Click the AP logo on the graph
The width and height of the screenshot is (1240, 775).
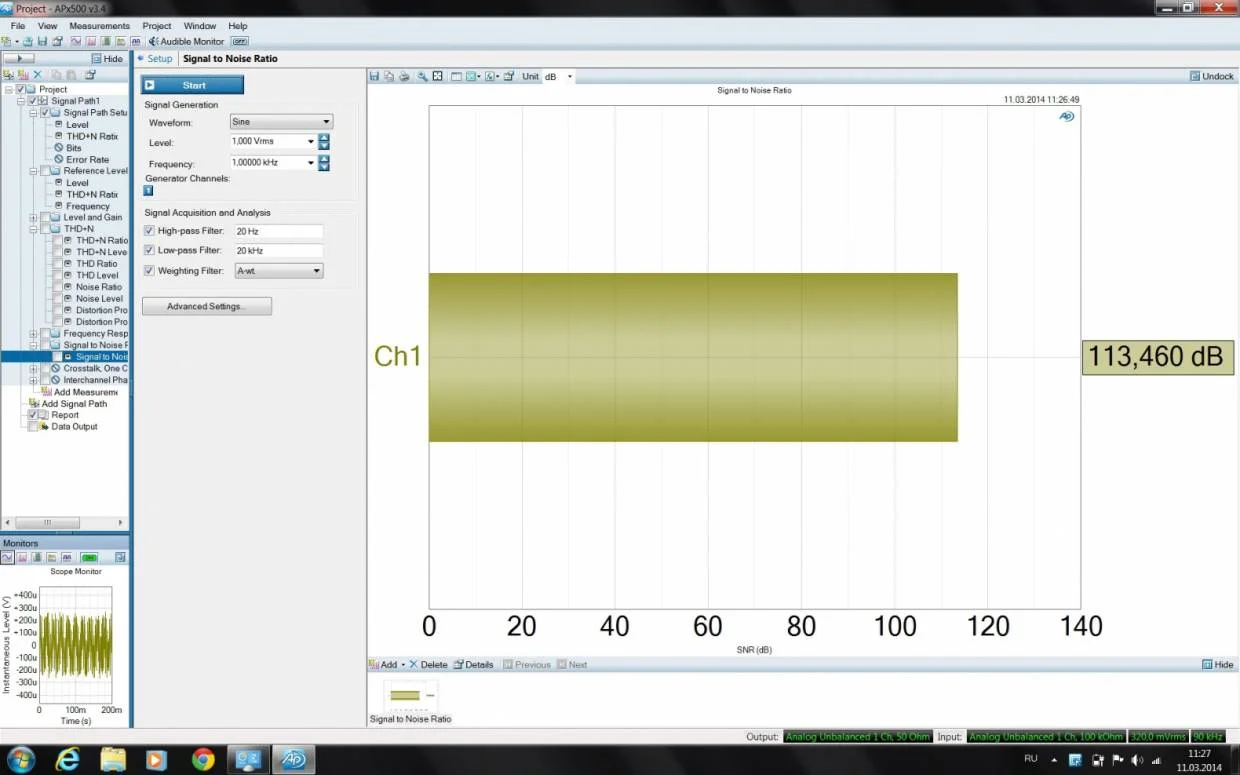click(x=1067, y=116)
